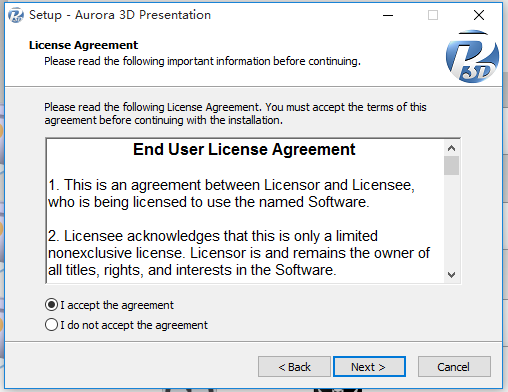Go to previous step with Back button
The width and height of the screenshot is (508, 392).
(294, 367)
